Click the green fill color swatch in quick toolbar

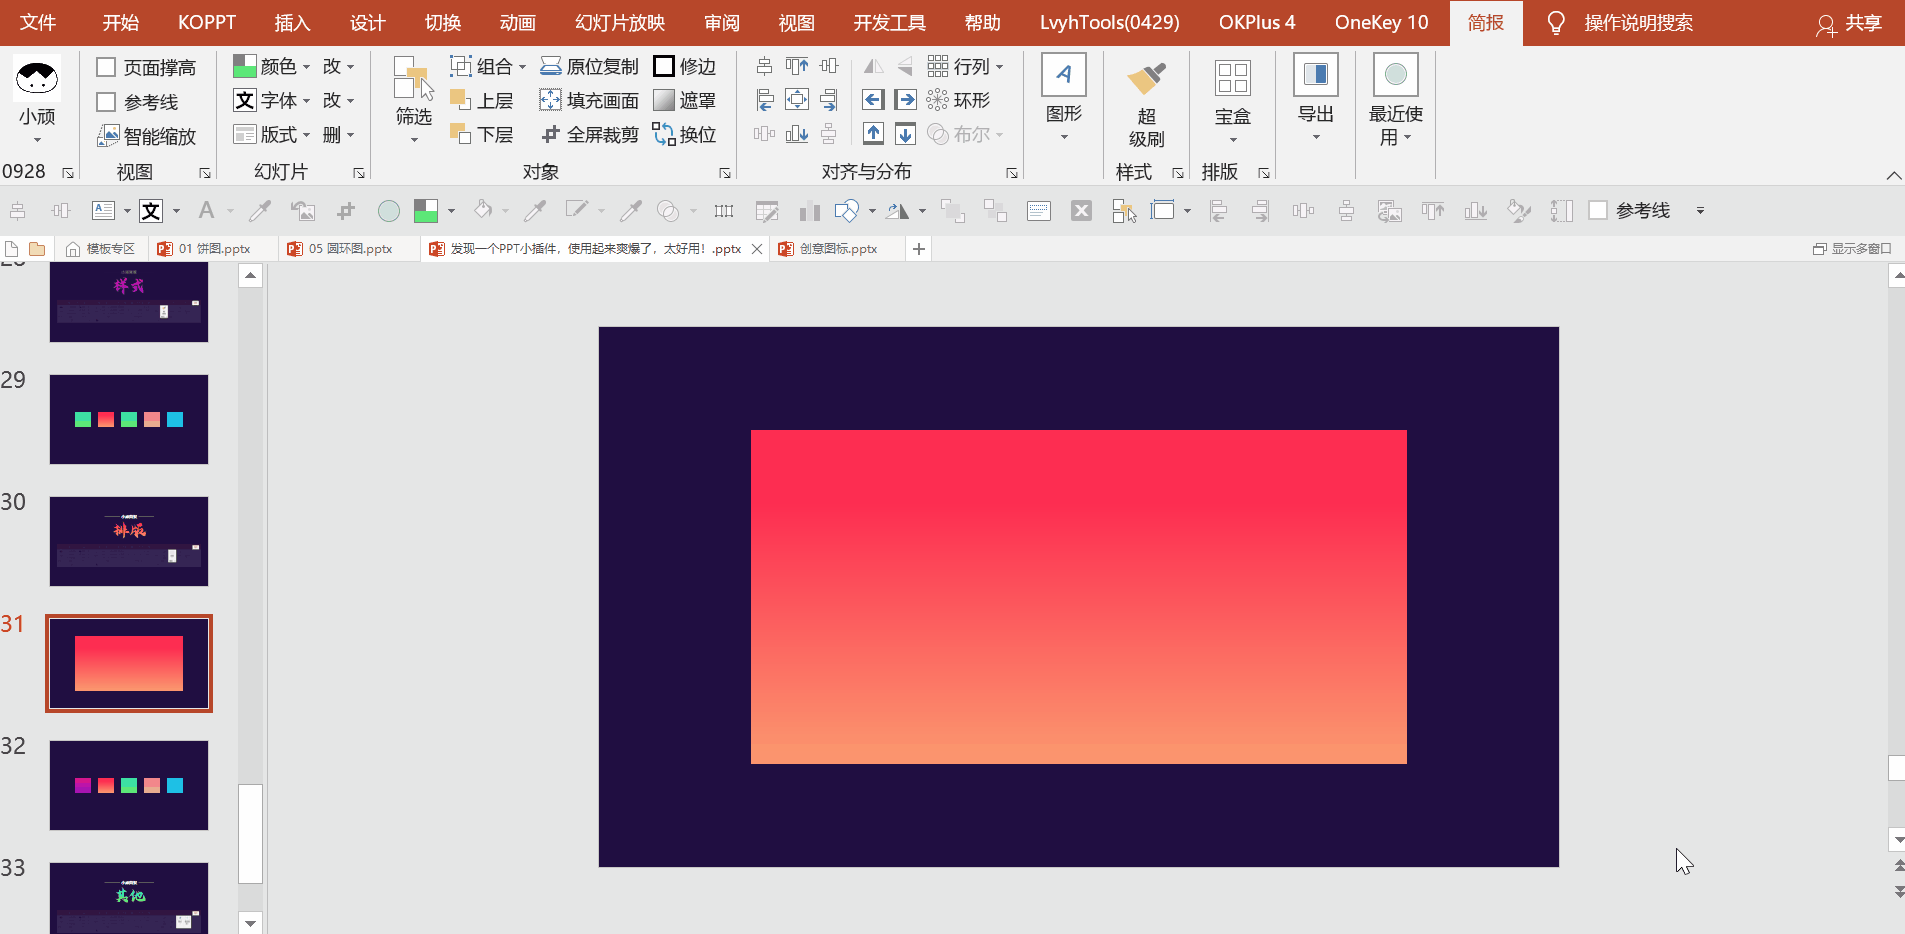pyautogui.click(x=426, y=210)
